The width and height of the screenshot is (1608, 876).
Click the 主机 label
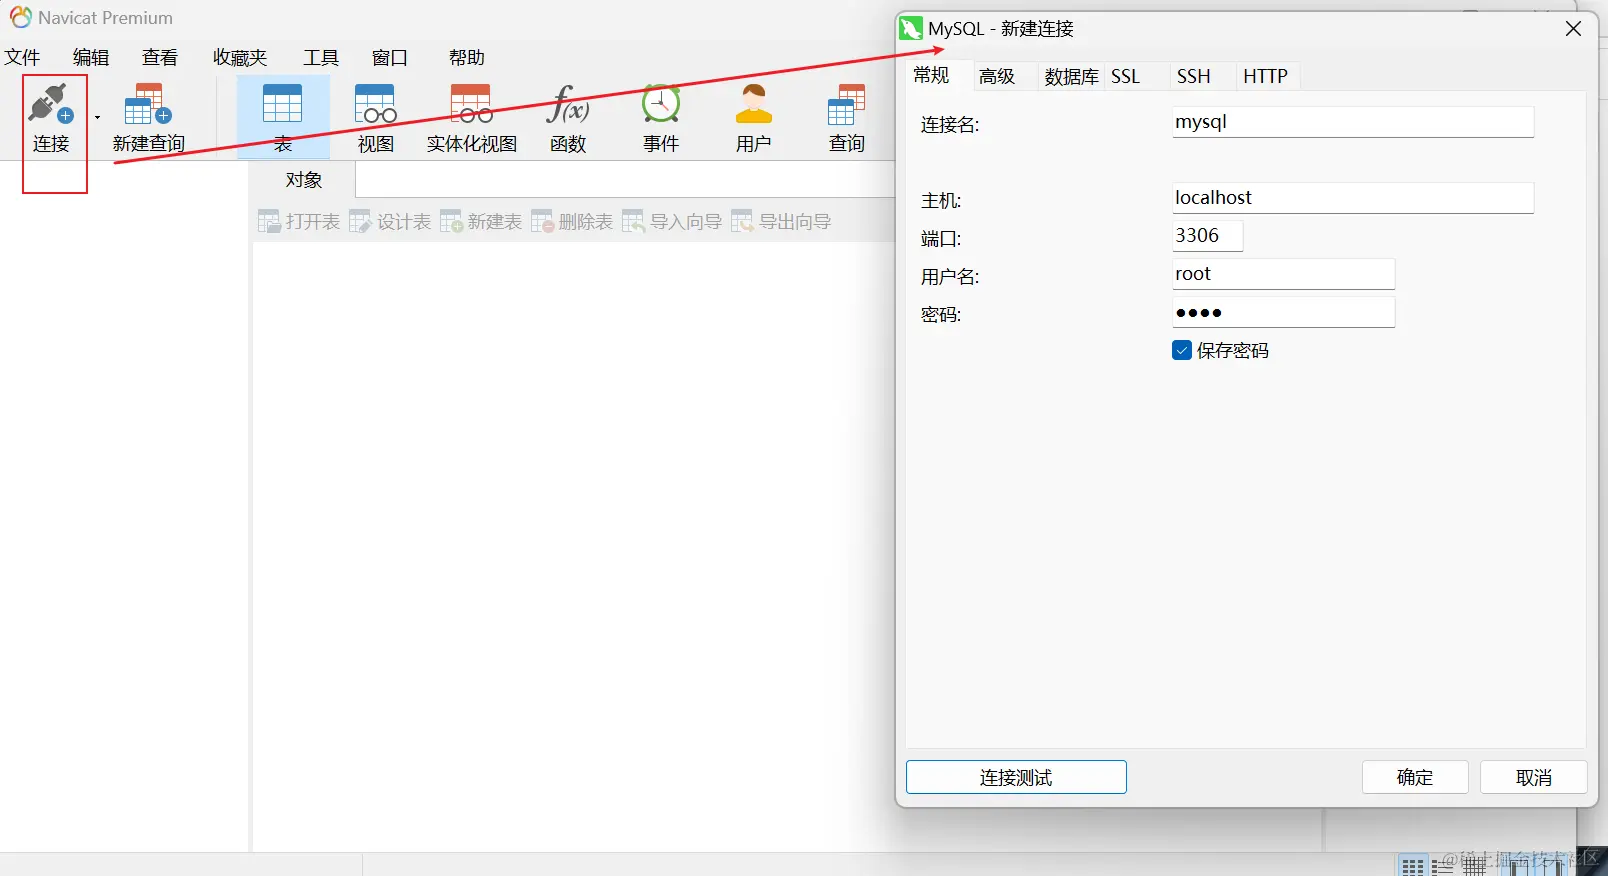tap(941, 201)
